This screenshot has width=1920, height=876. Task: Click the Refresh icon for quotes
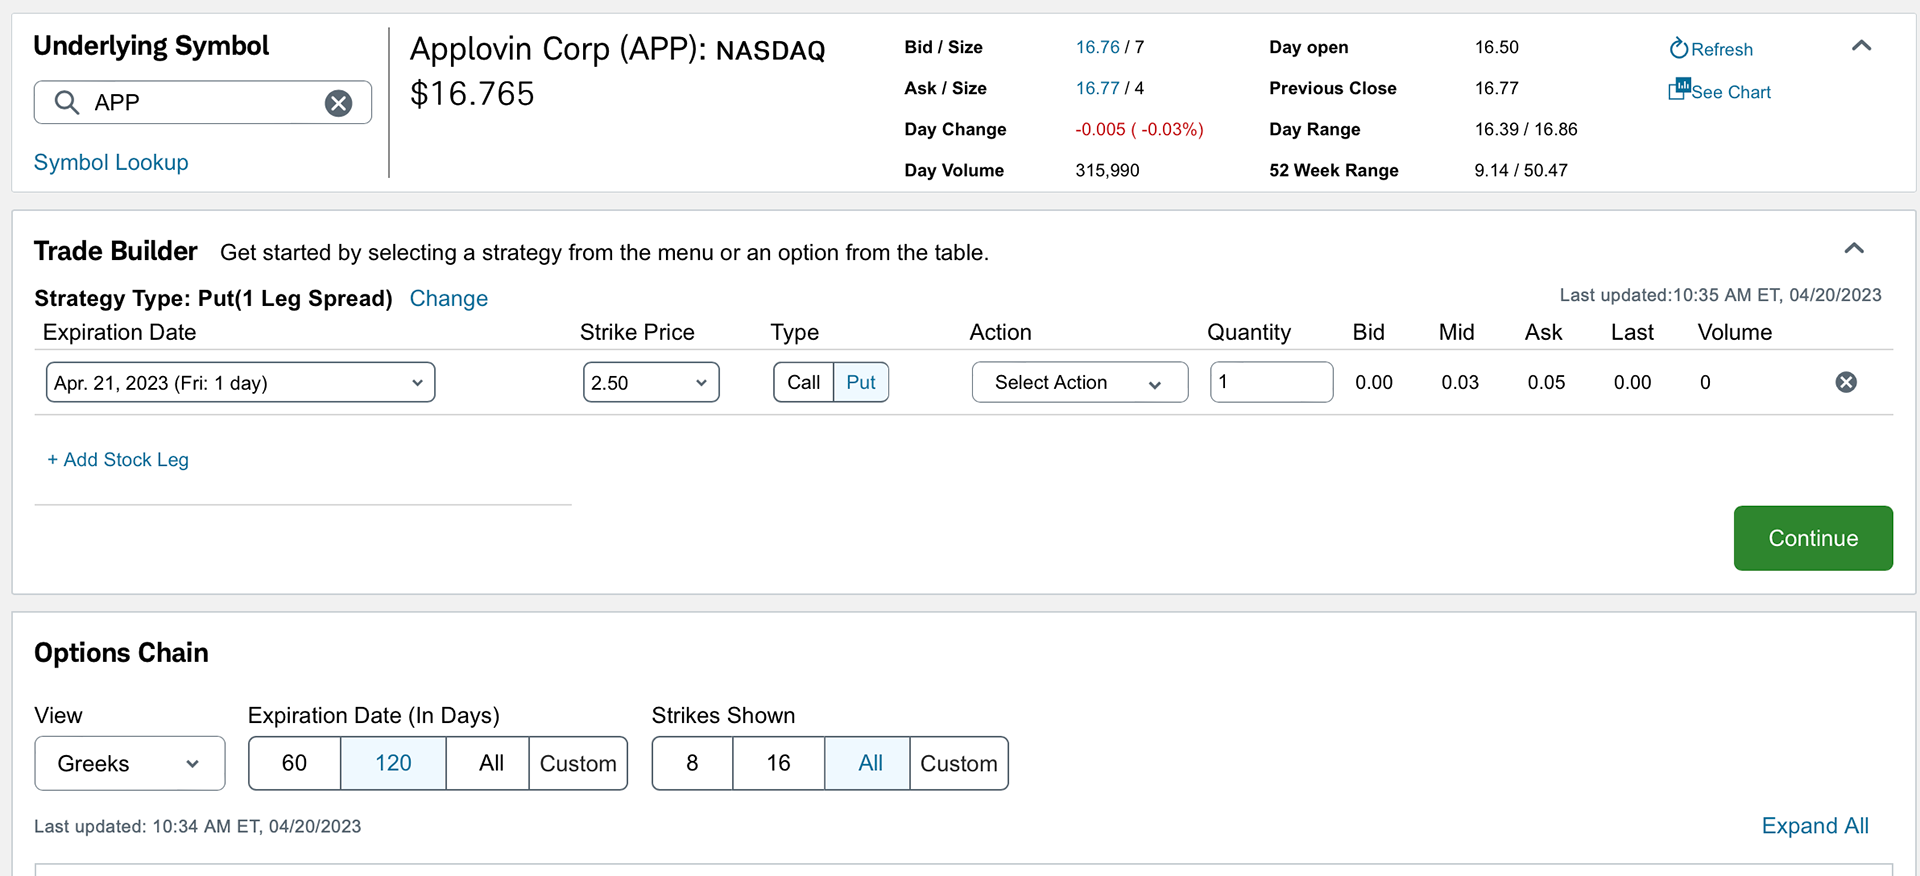coord(1678,48)
